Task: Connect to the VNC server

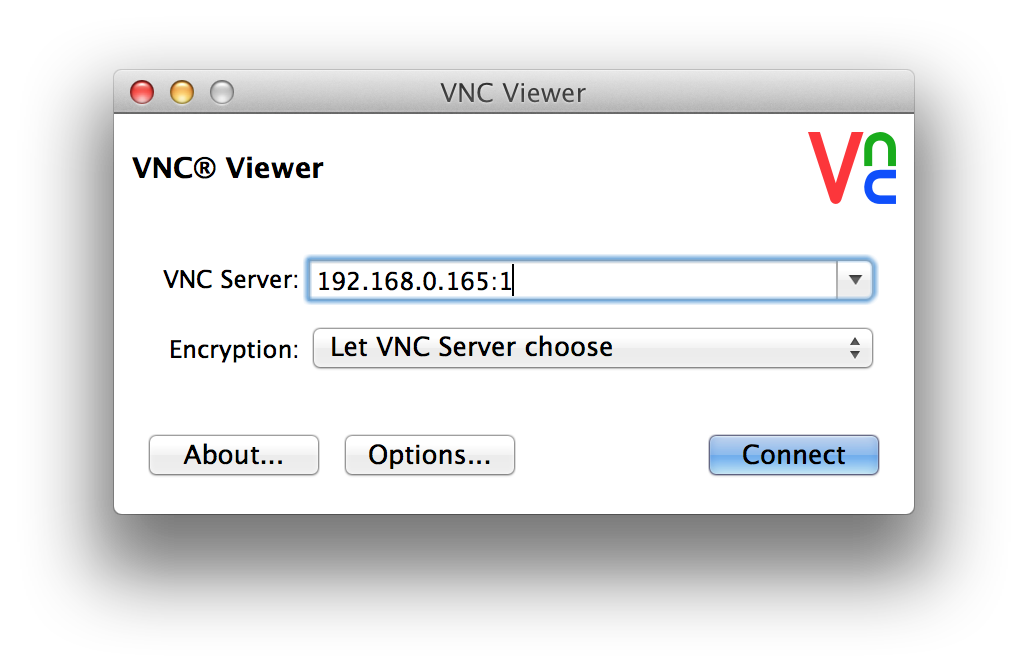Action: pyautogui.click(x=793, y=454)
